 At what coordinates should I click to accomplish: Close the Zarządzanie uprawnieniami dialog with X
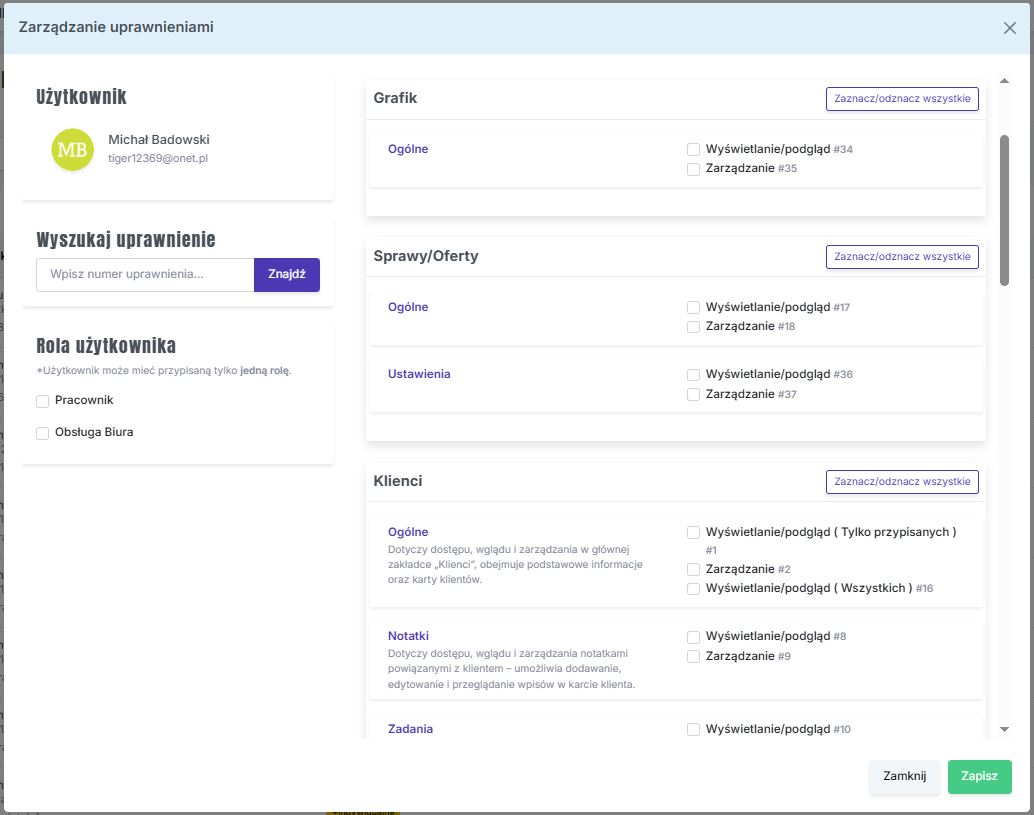click(1009, 28)
